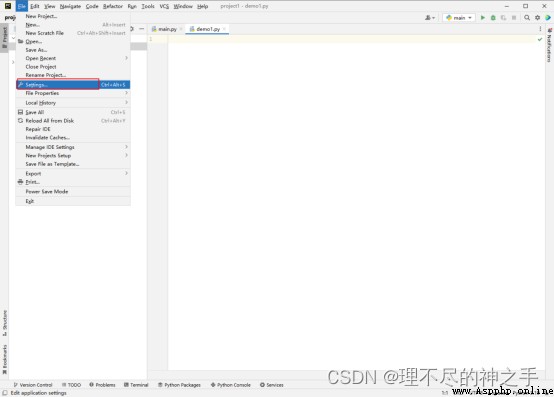This screenshot has height=397, width=554.
Task: Click the PyCharm application icon
Action: point(8,6)
